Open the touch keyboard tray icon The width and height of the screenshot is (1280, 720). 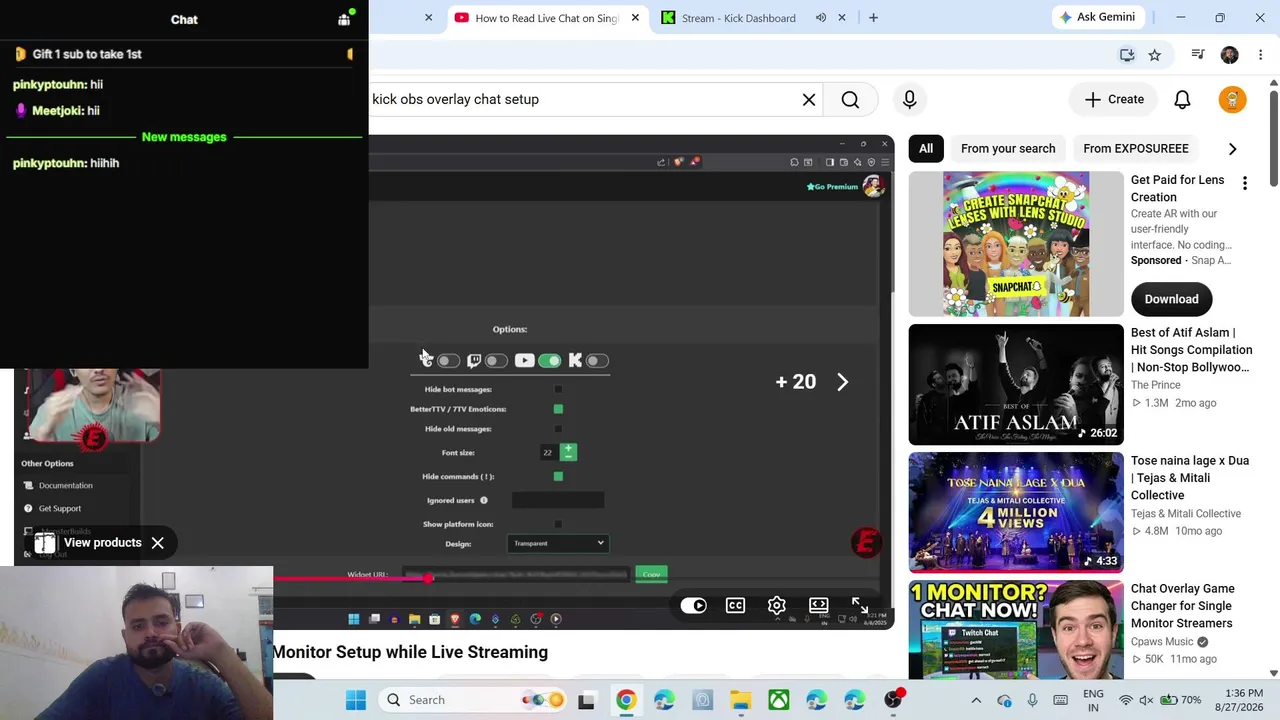(1060, 700)
